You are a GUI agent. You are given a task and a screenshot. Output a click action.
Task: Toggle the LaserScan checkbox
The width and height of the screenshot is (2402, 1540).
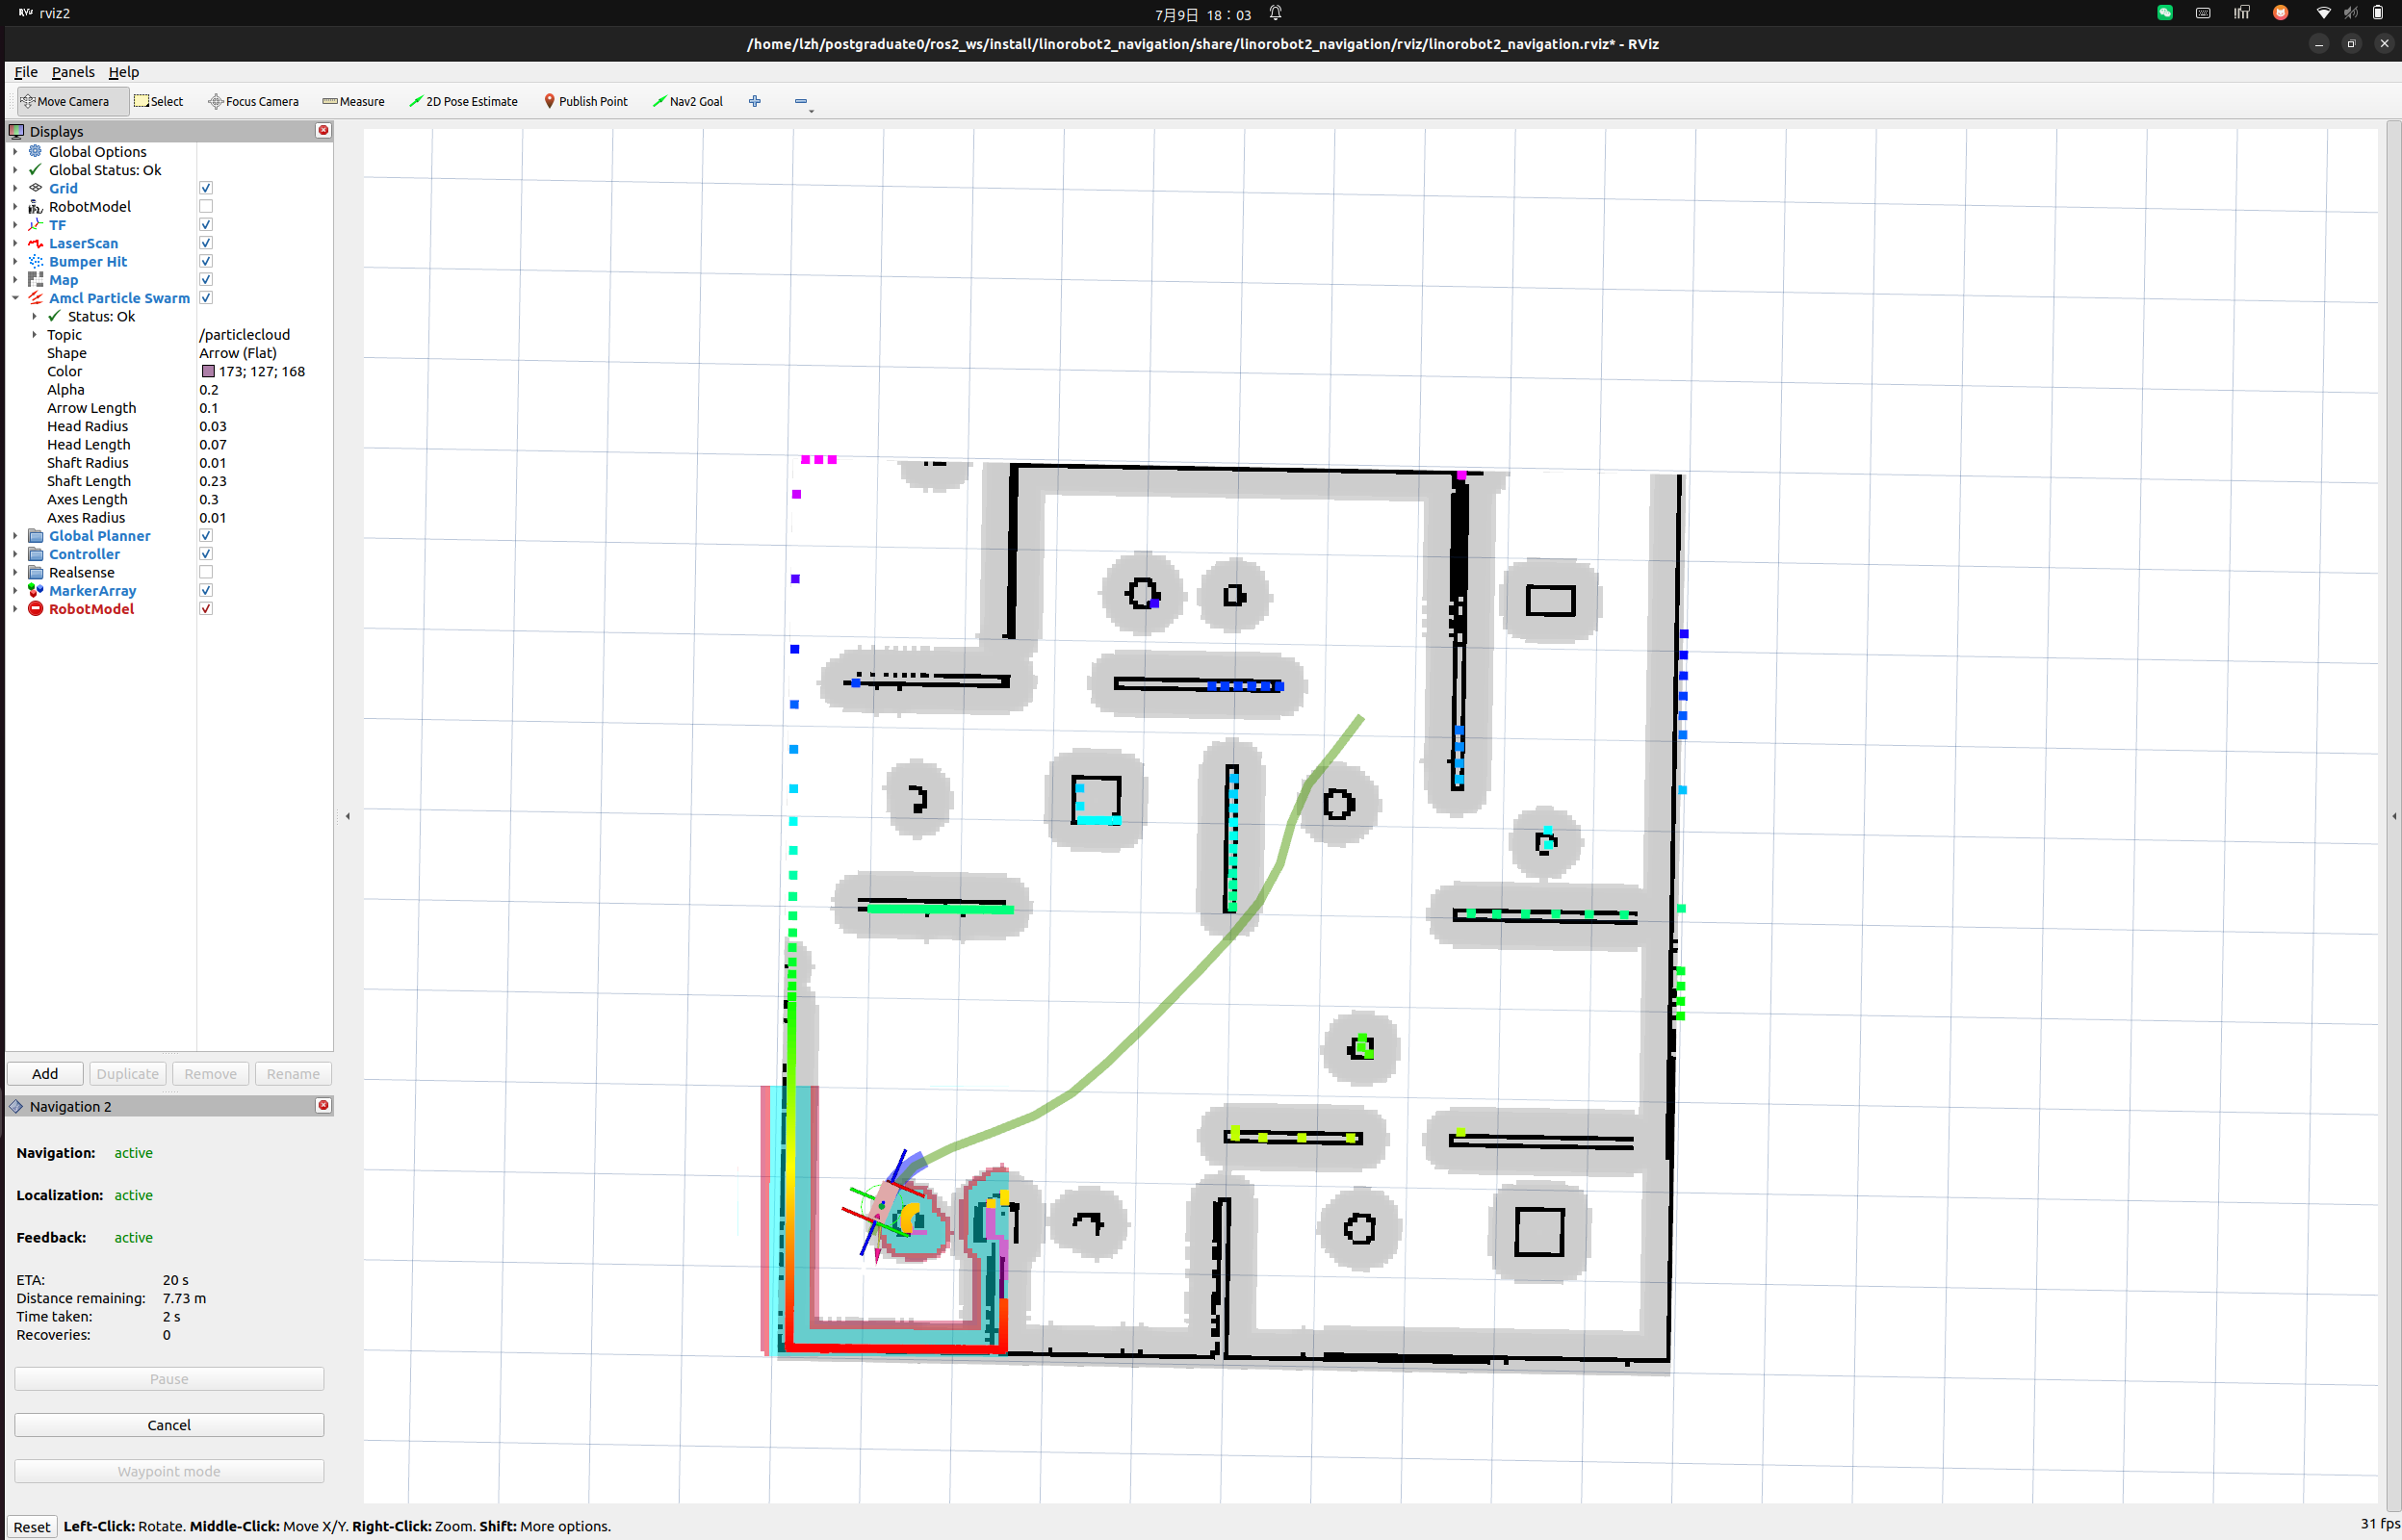[206, 243]
